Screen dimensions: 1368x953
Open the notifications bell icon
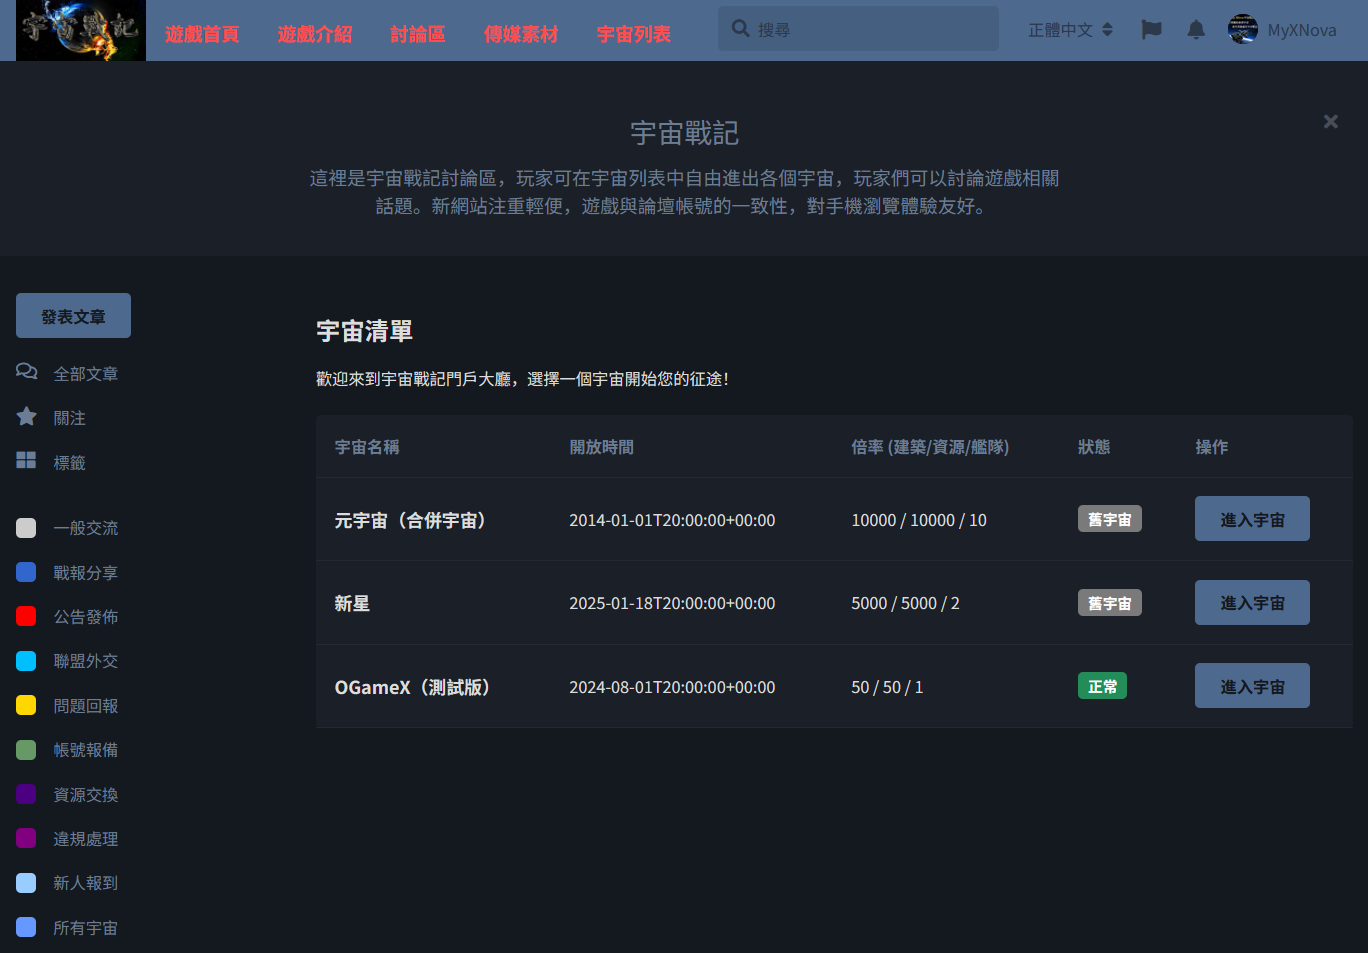[1196, 30]
